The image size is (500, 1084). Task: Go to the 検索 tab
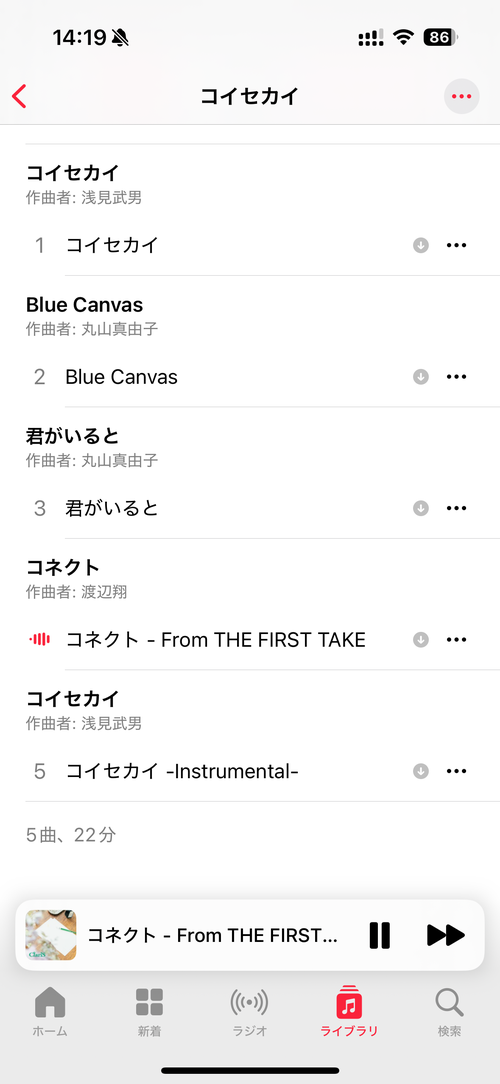coord(449,1012)
